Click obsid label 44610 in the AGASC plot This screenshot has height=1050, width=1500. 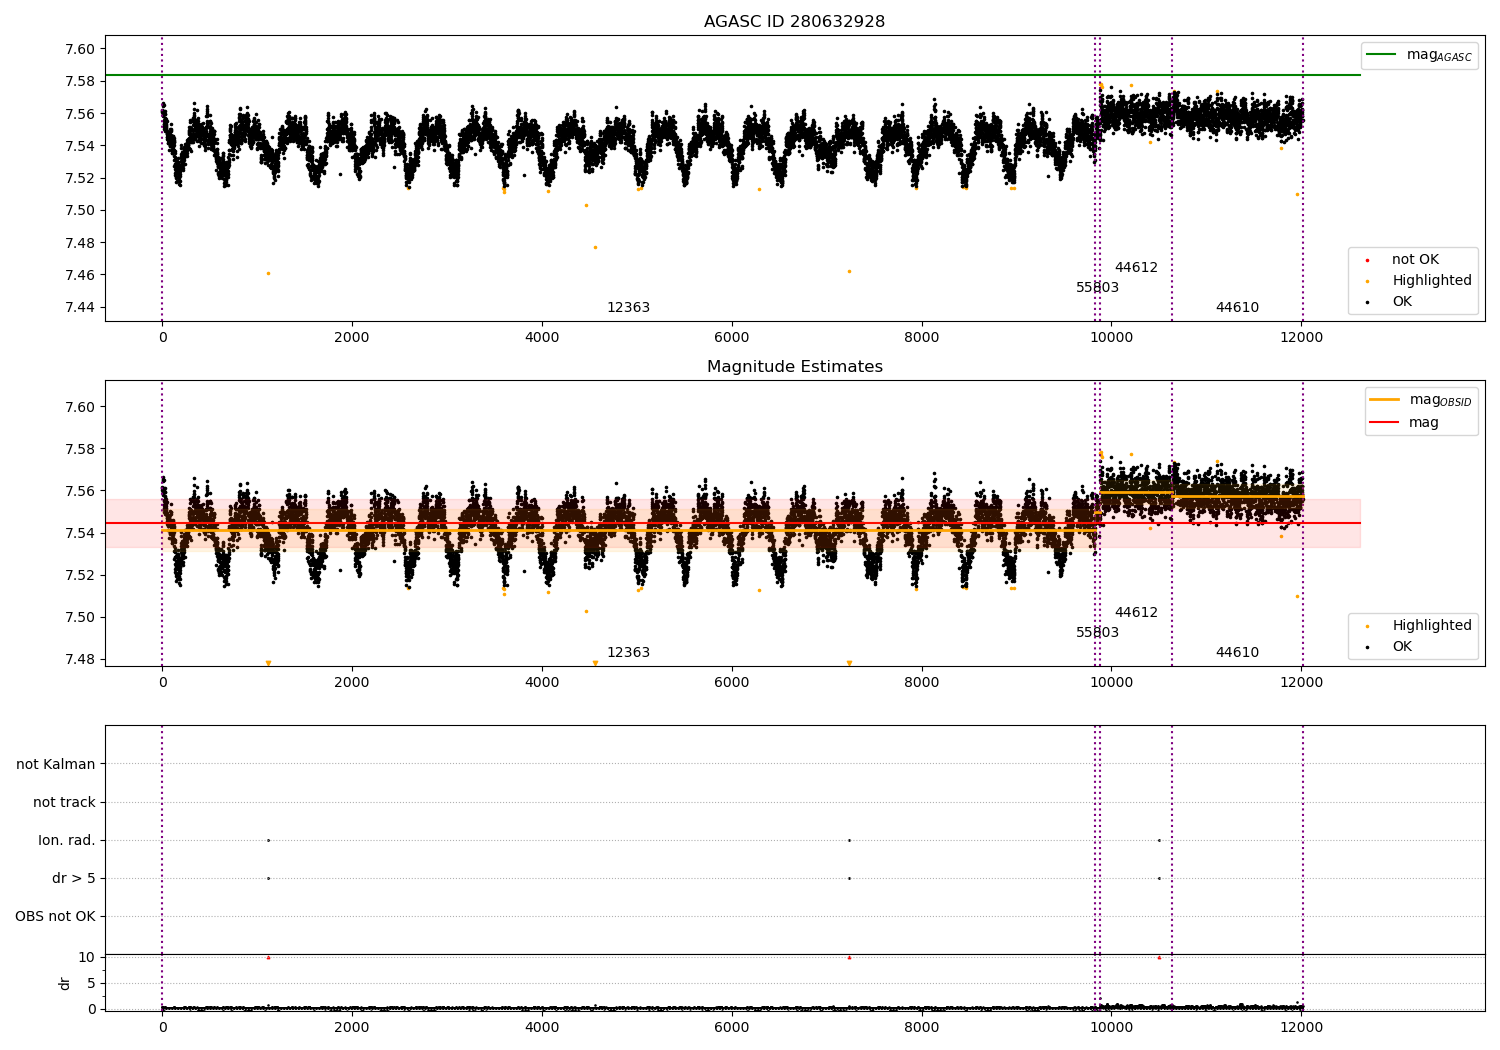[x=1237, y=308]
